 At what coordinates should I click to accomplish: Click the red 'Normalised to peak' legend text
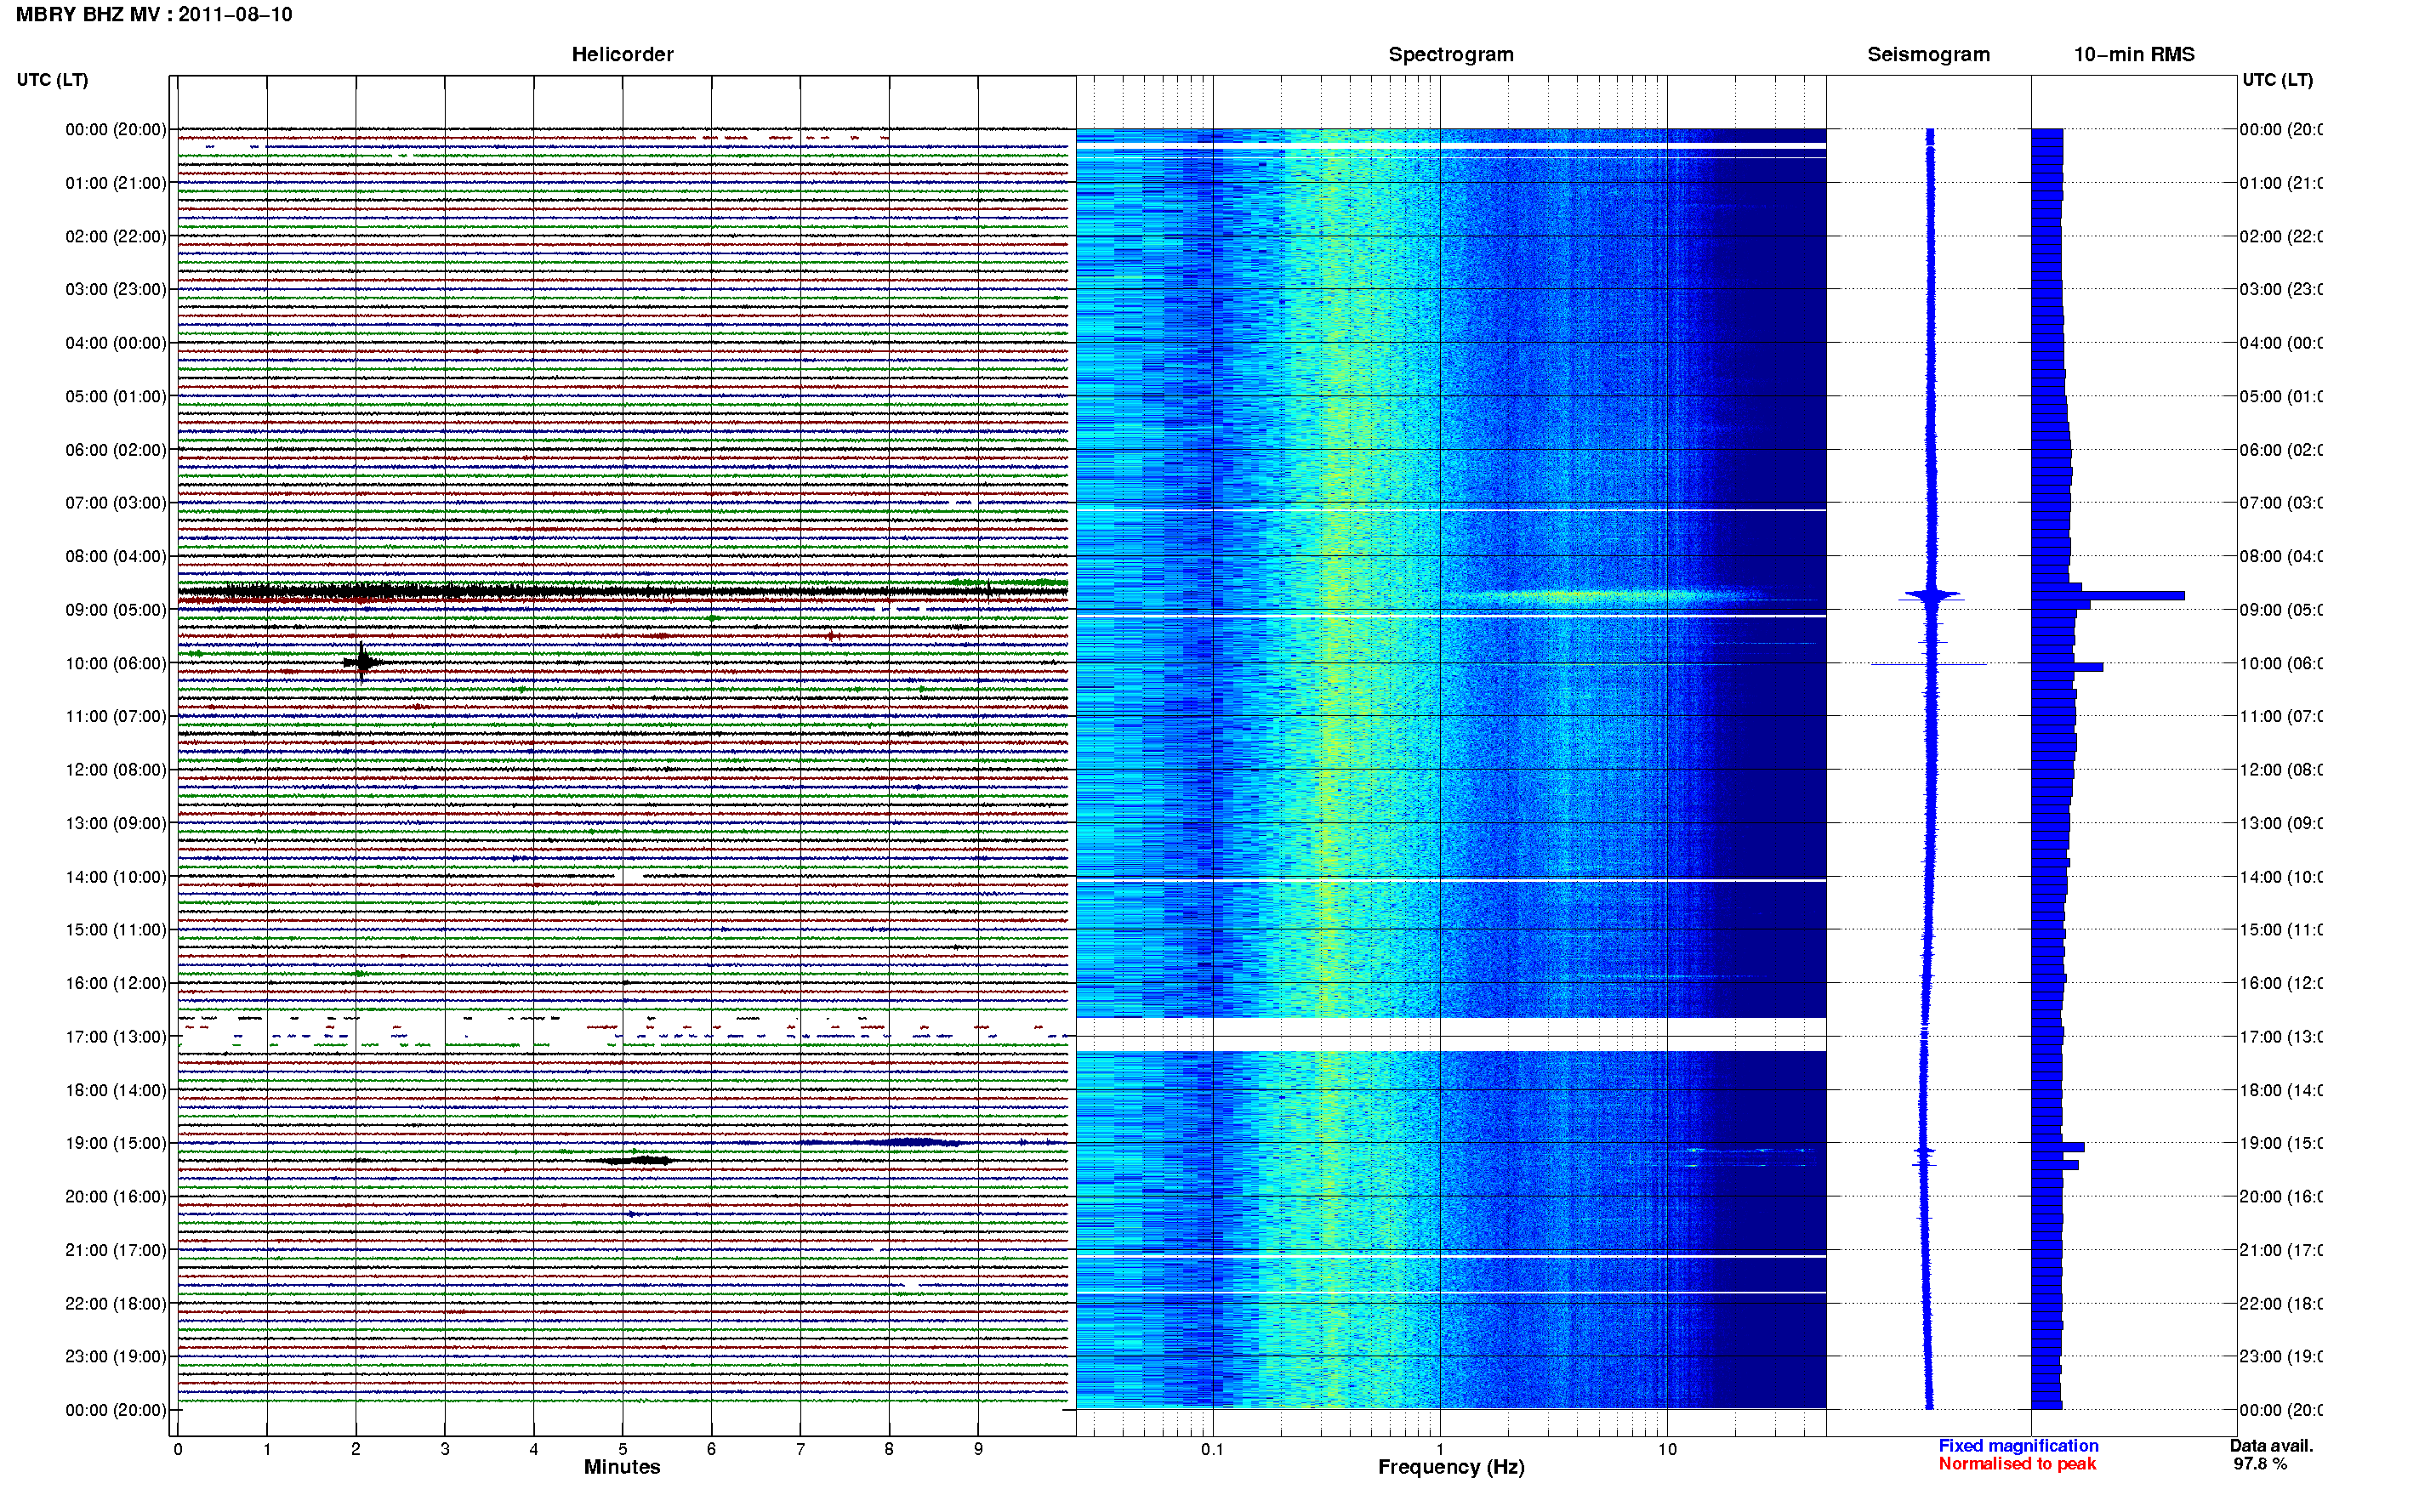click(x=2017, y=1464)
